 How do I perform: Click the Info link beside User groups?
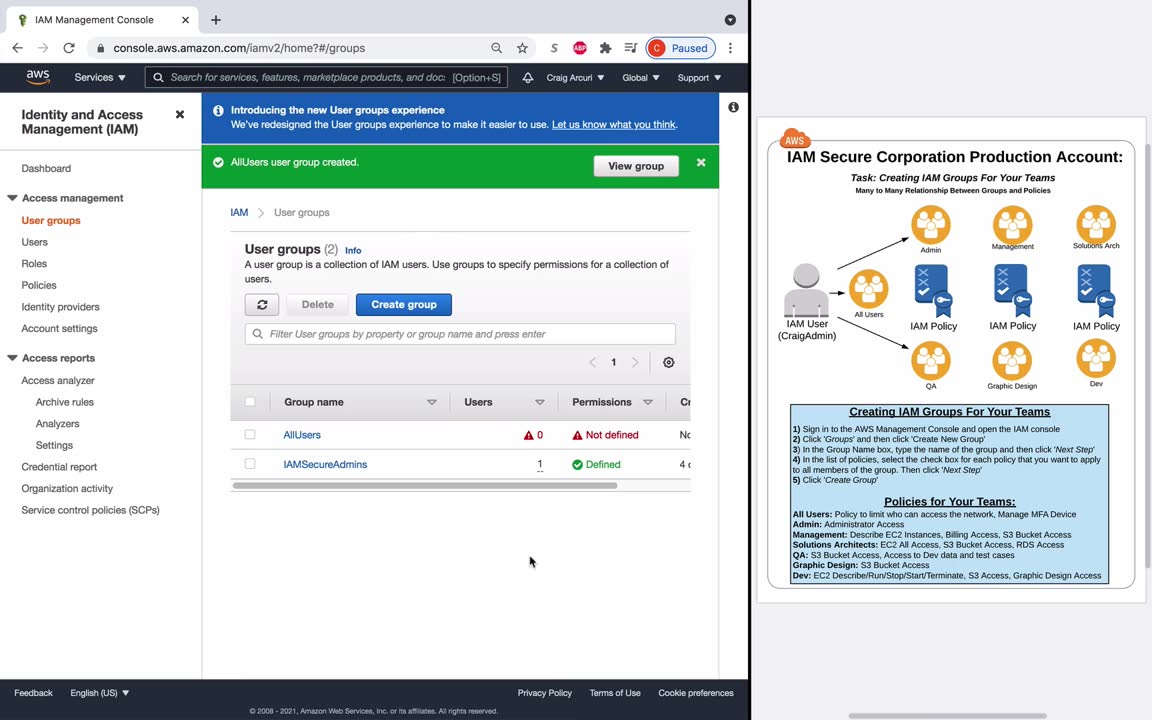point(353,251)
